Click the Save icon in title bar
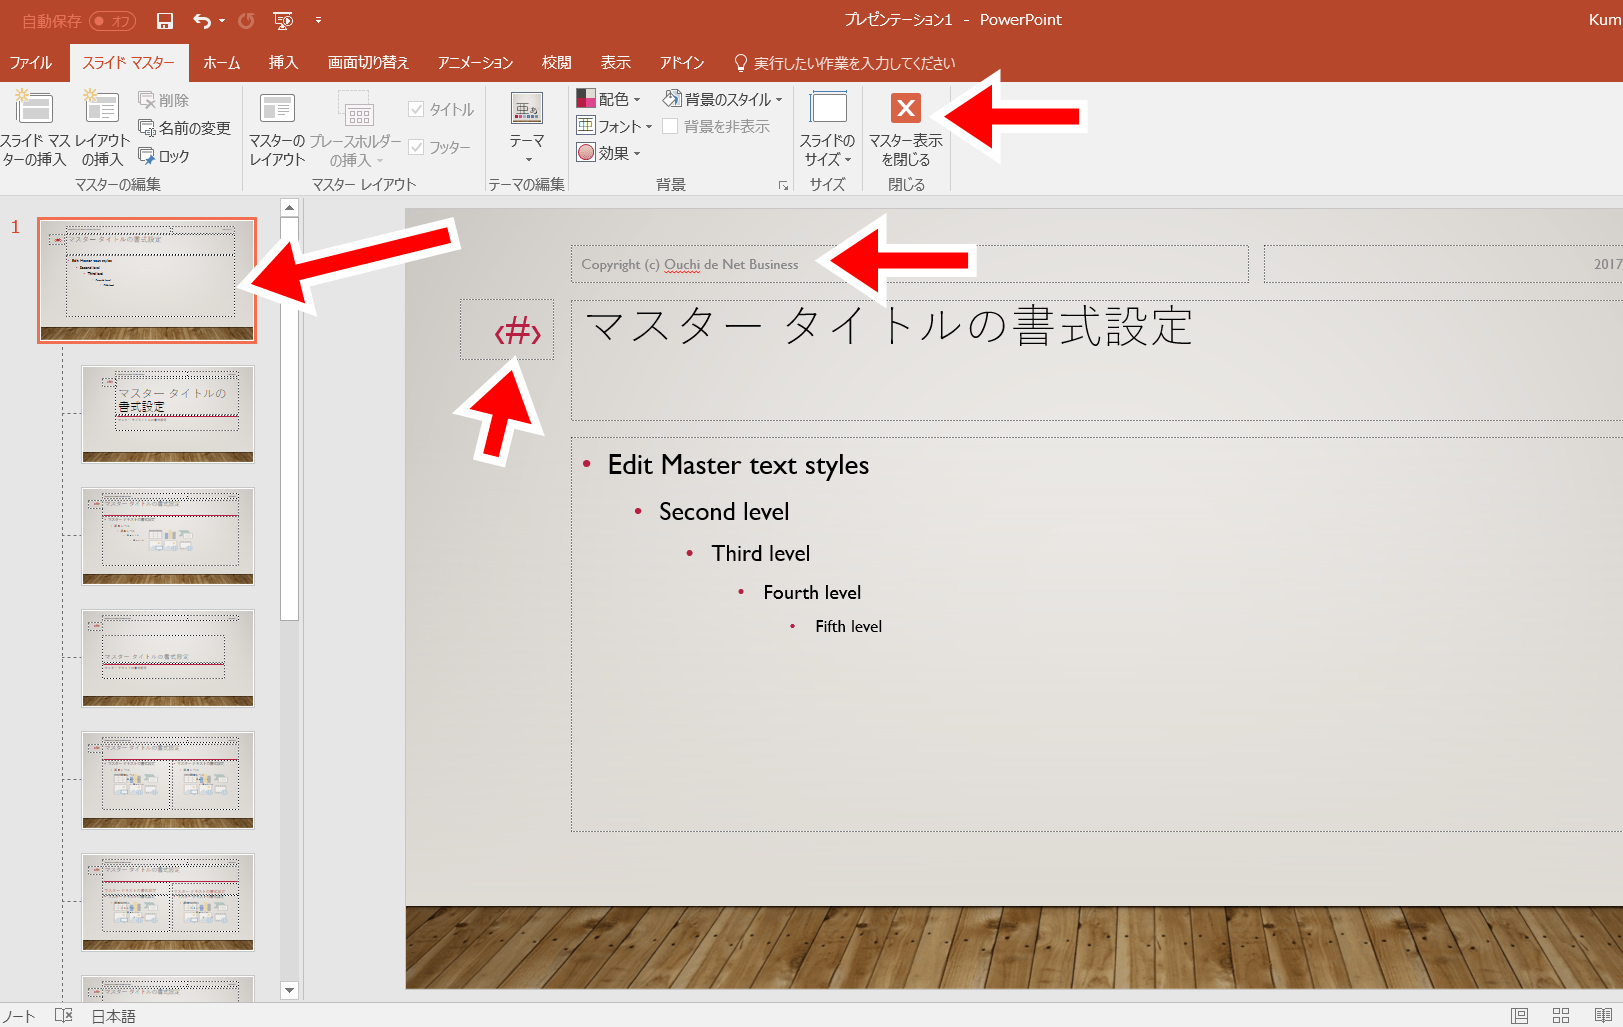Viewport: 1623px width, 1027px height. pyautogui.click(x=165, y=20)
